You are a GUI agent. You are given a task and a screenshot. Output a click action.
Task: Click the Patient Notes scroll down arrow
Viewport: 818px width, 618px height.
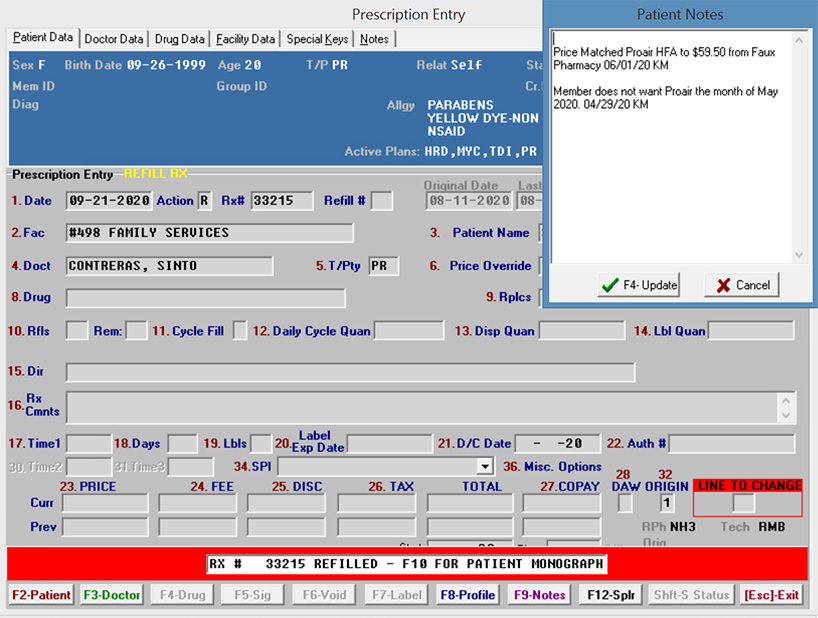click(799, 254)
